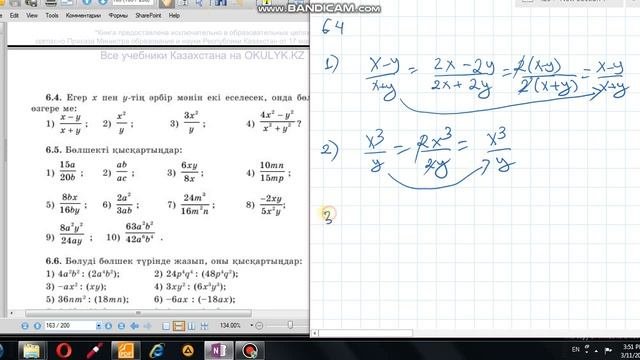Image resolution: width=640 pixels, height=360 pixels.
Task: Switch to single page layout
Action: pos(166,326)
